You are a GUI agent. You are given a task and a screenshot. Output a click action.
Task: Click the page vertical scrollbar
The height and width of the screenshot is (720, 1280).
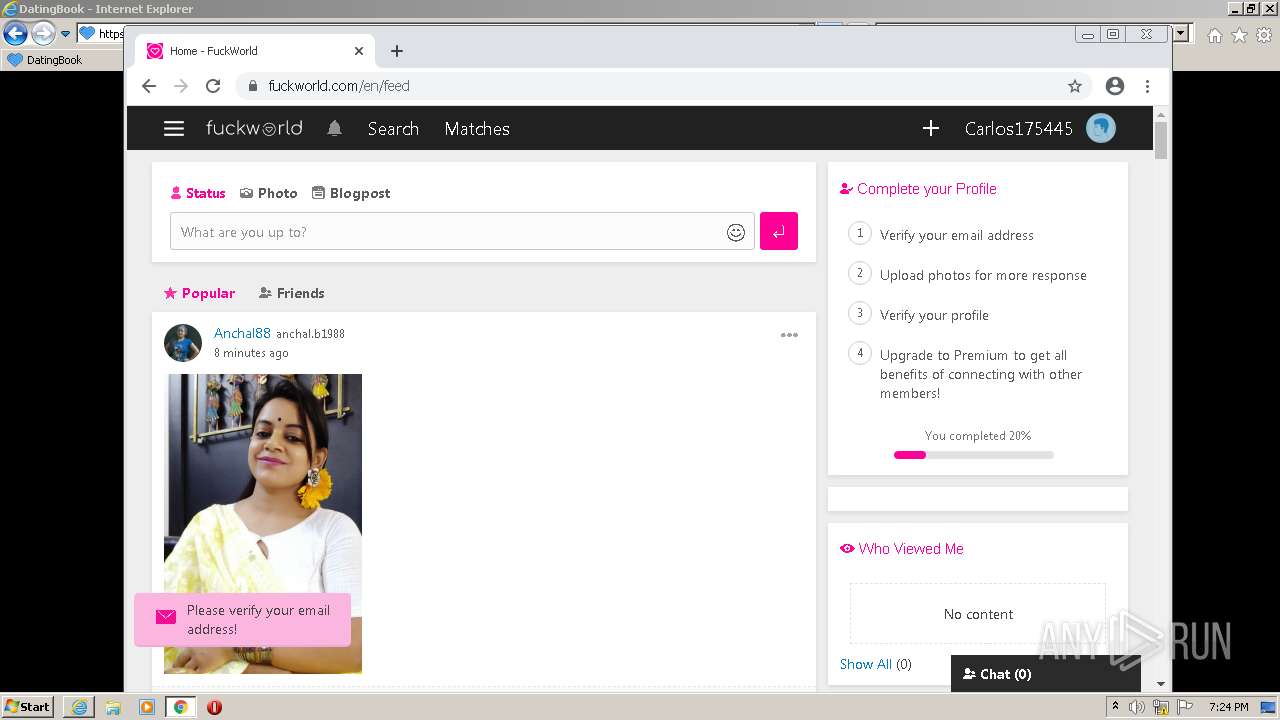(1160, 140)
